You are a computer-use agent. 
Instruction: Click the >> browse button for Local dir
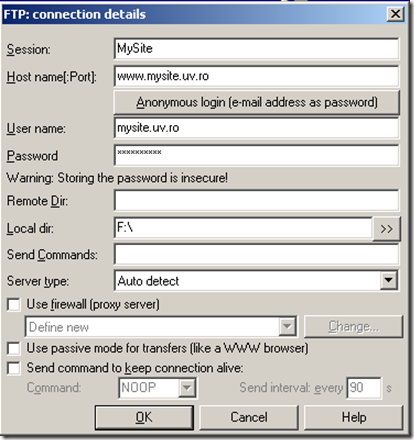click(x=386, y=229)
